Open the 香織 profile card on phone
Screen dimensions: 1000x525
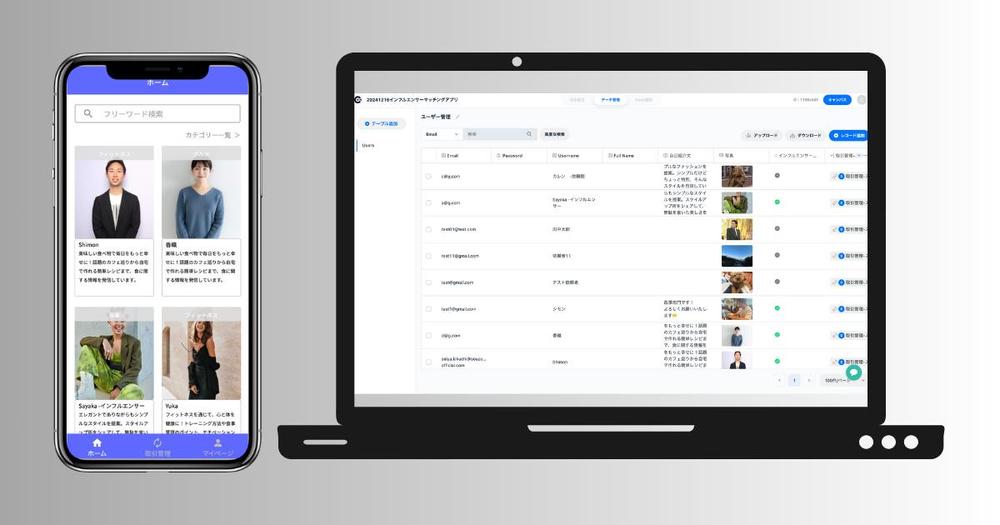tap(202, 221)
